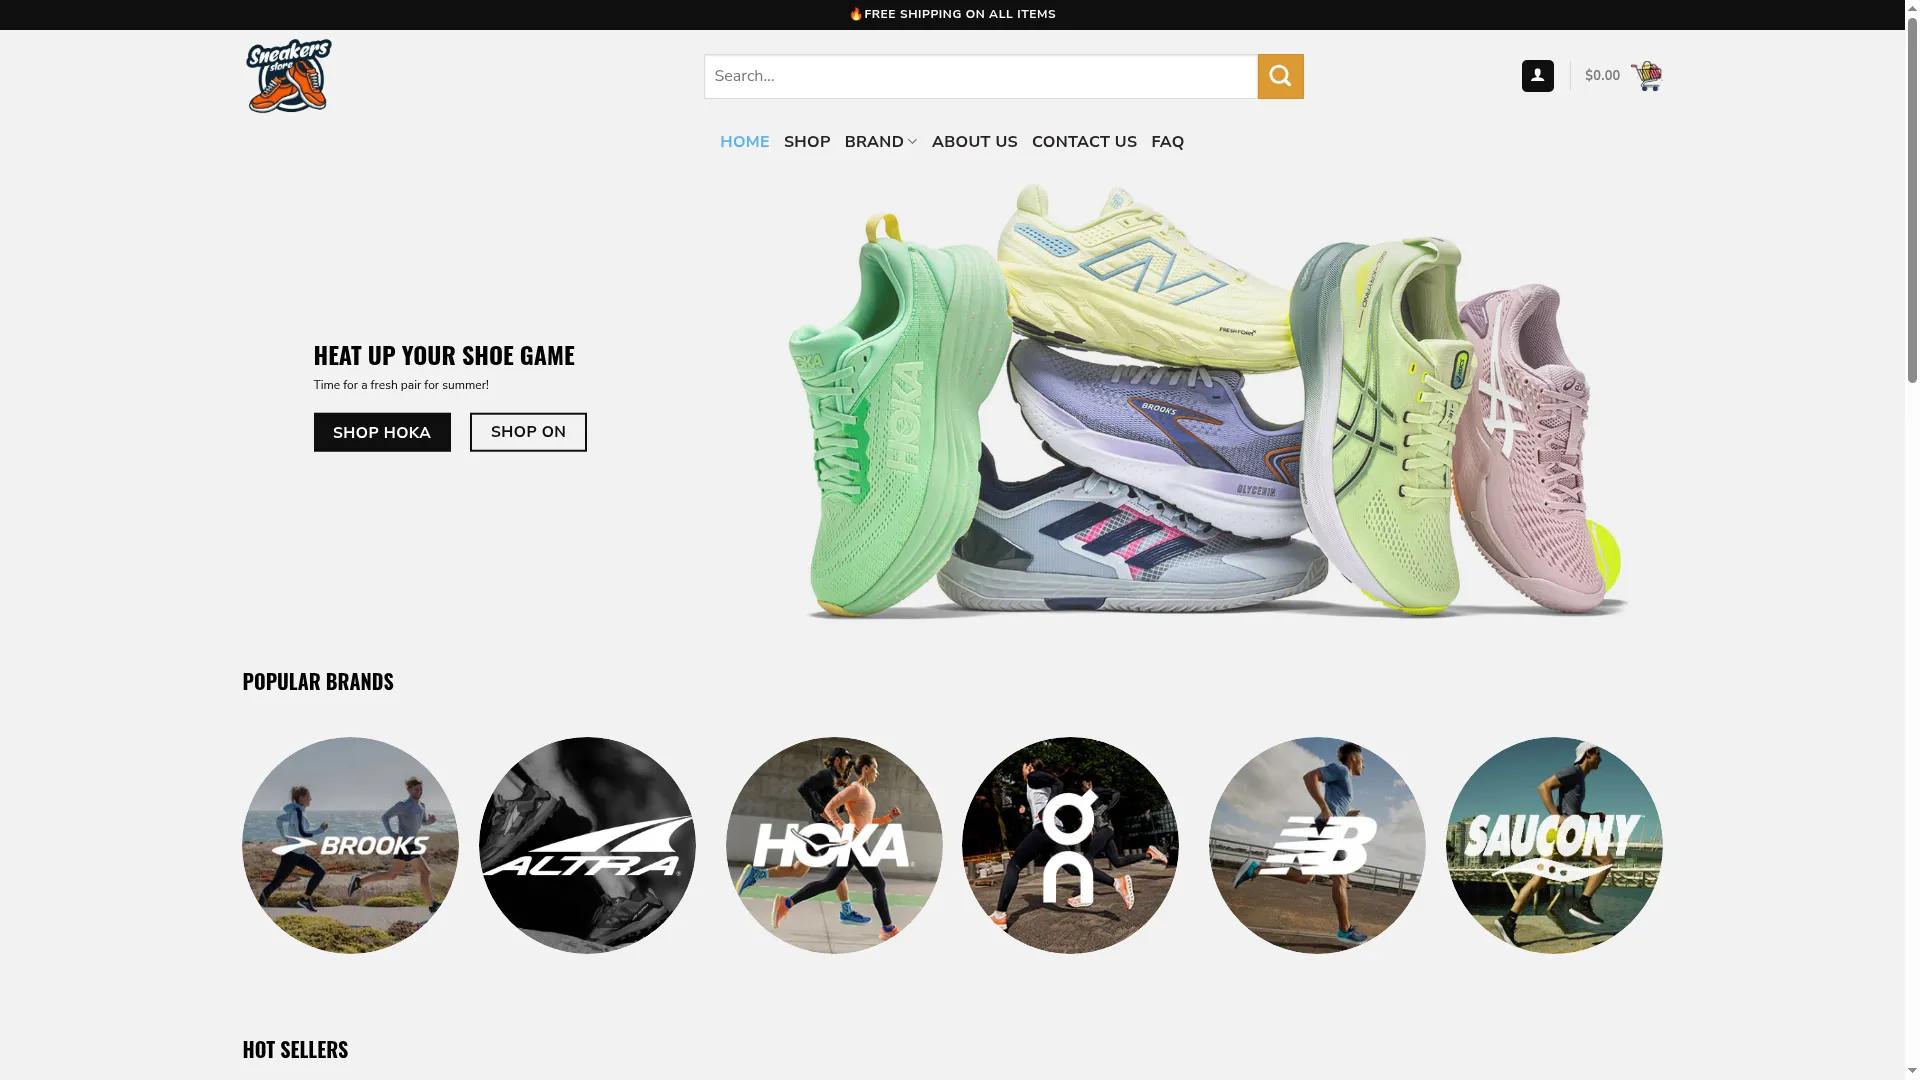Open the ABOUT US page
Viewport: 1920px width, 1080px height.
(x=974, y=142)
